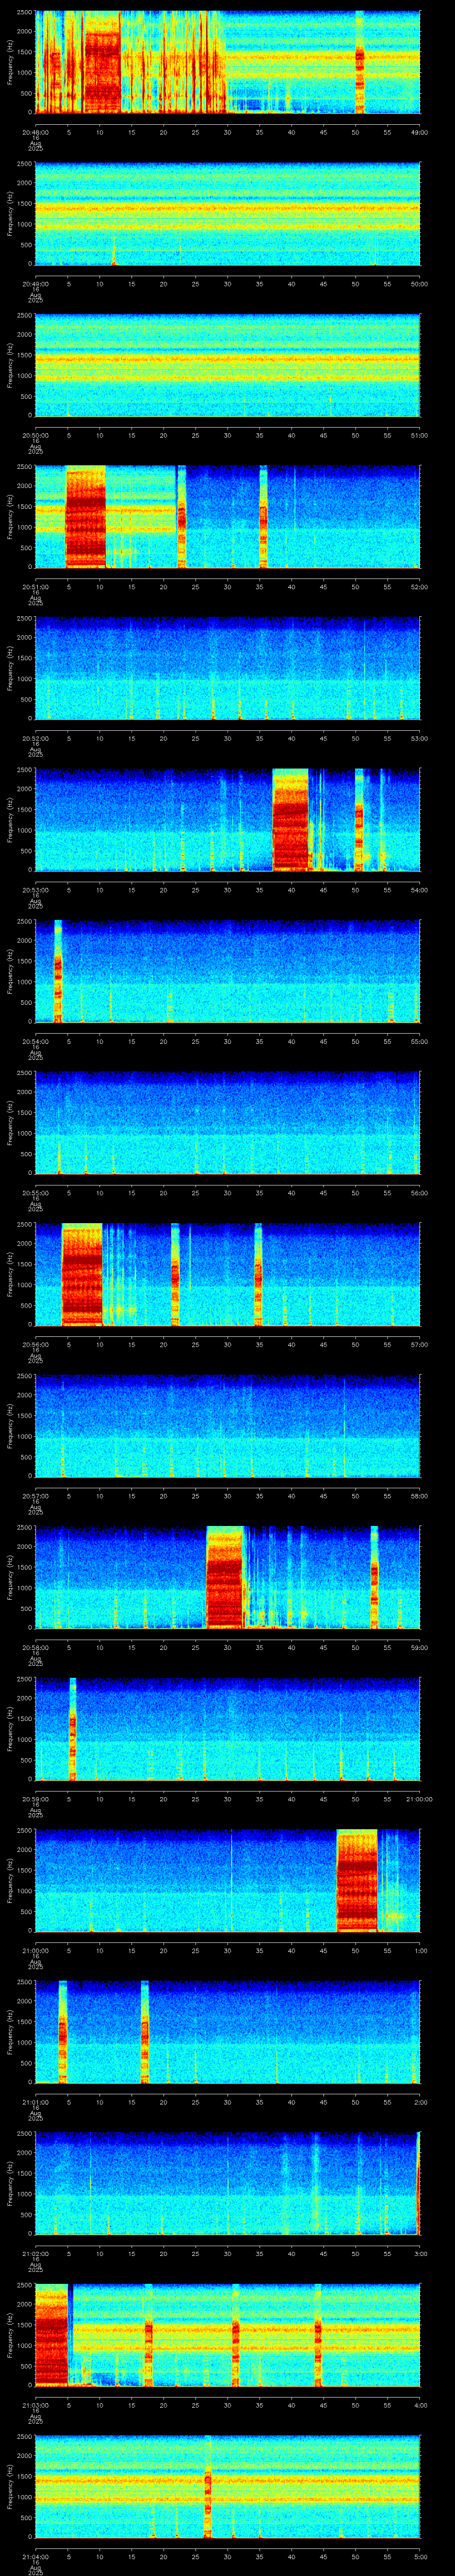Click the 56:00 end time label
455x2576 pixels.
419,1193
